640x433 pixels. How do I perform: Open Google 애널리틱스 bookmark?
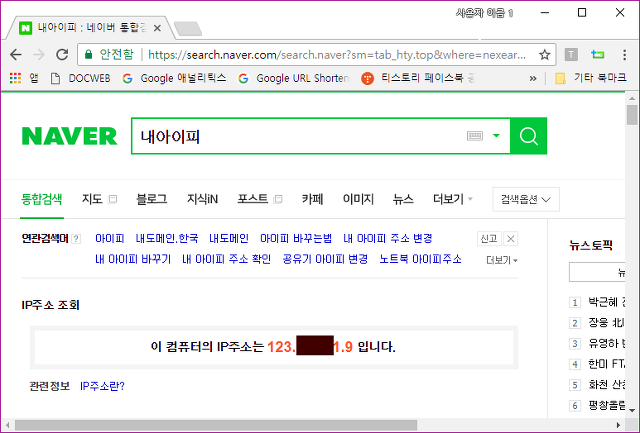(x=174, y=78)
